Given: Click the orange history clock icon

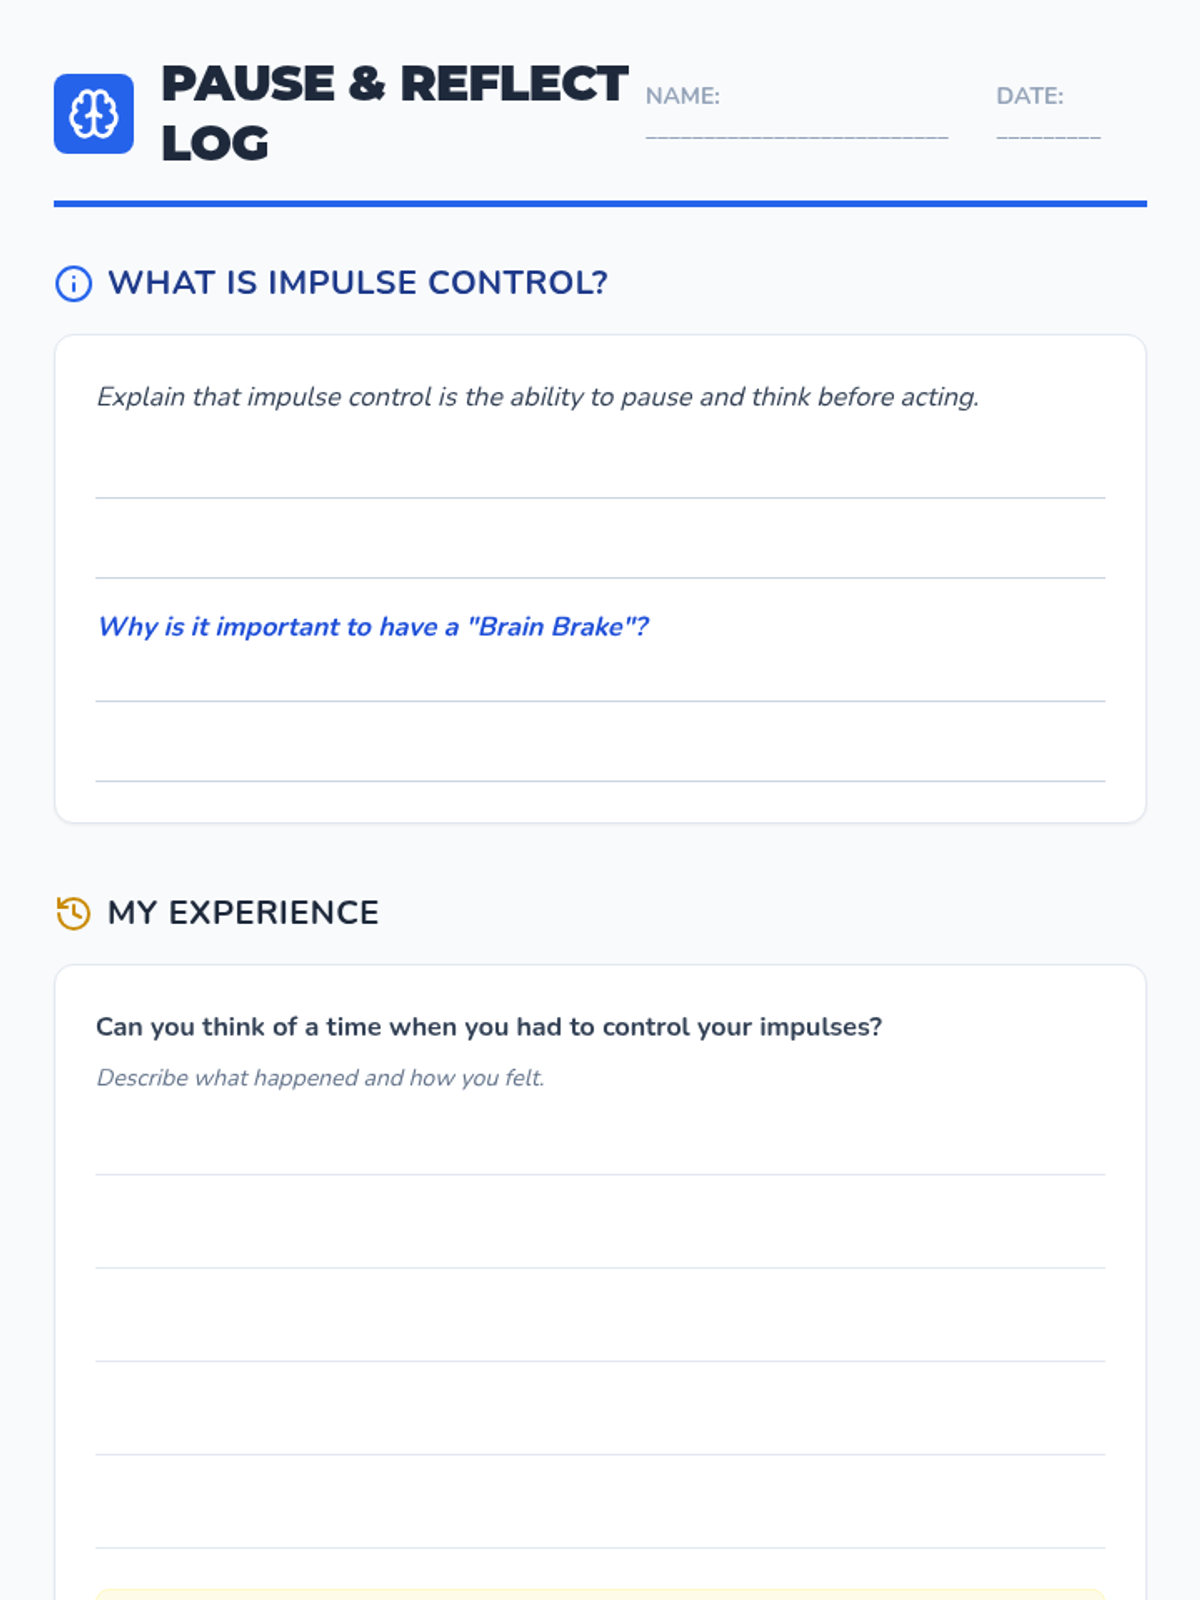Looking at the screenshot, I should pyautogui.click(x=73, y=913).
